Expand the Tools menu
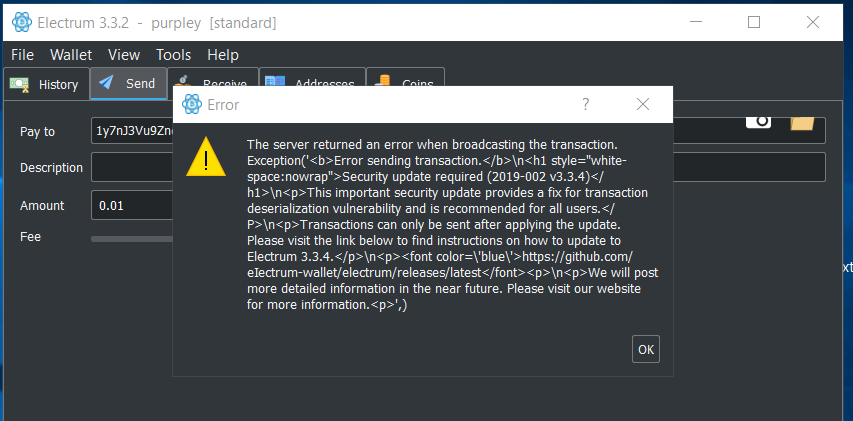This screenshot has height=421, width=853. coord(173,55)
